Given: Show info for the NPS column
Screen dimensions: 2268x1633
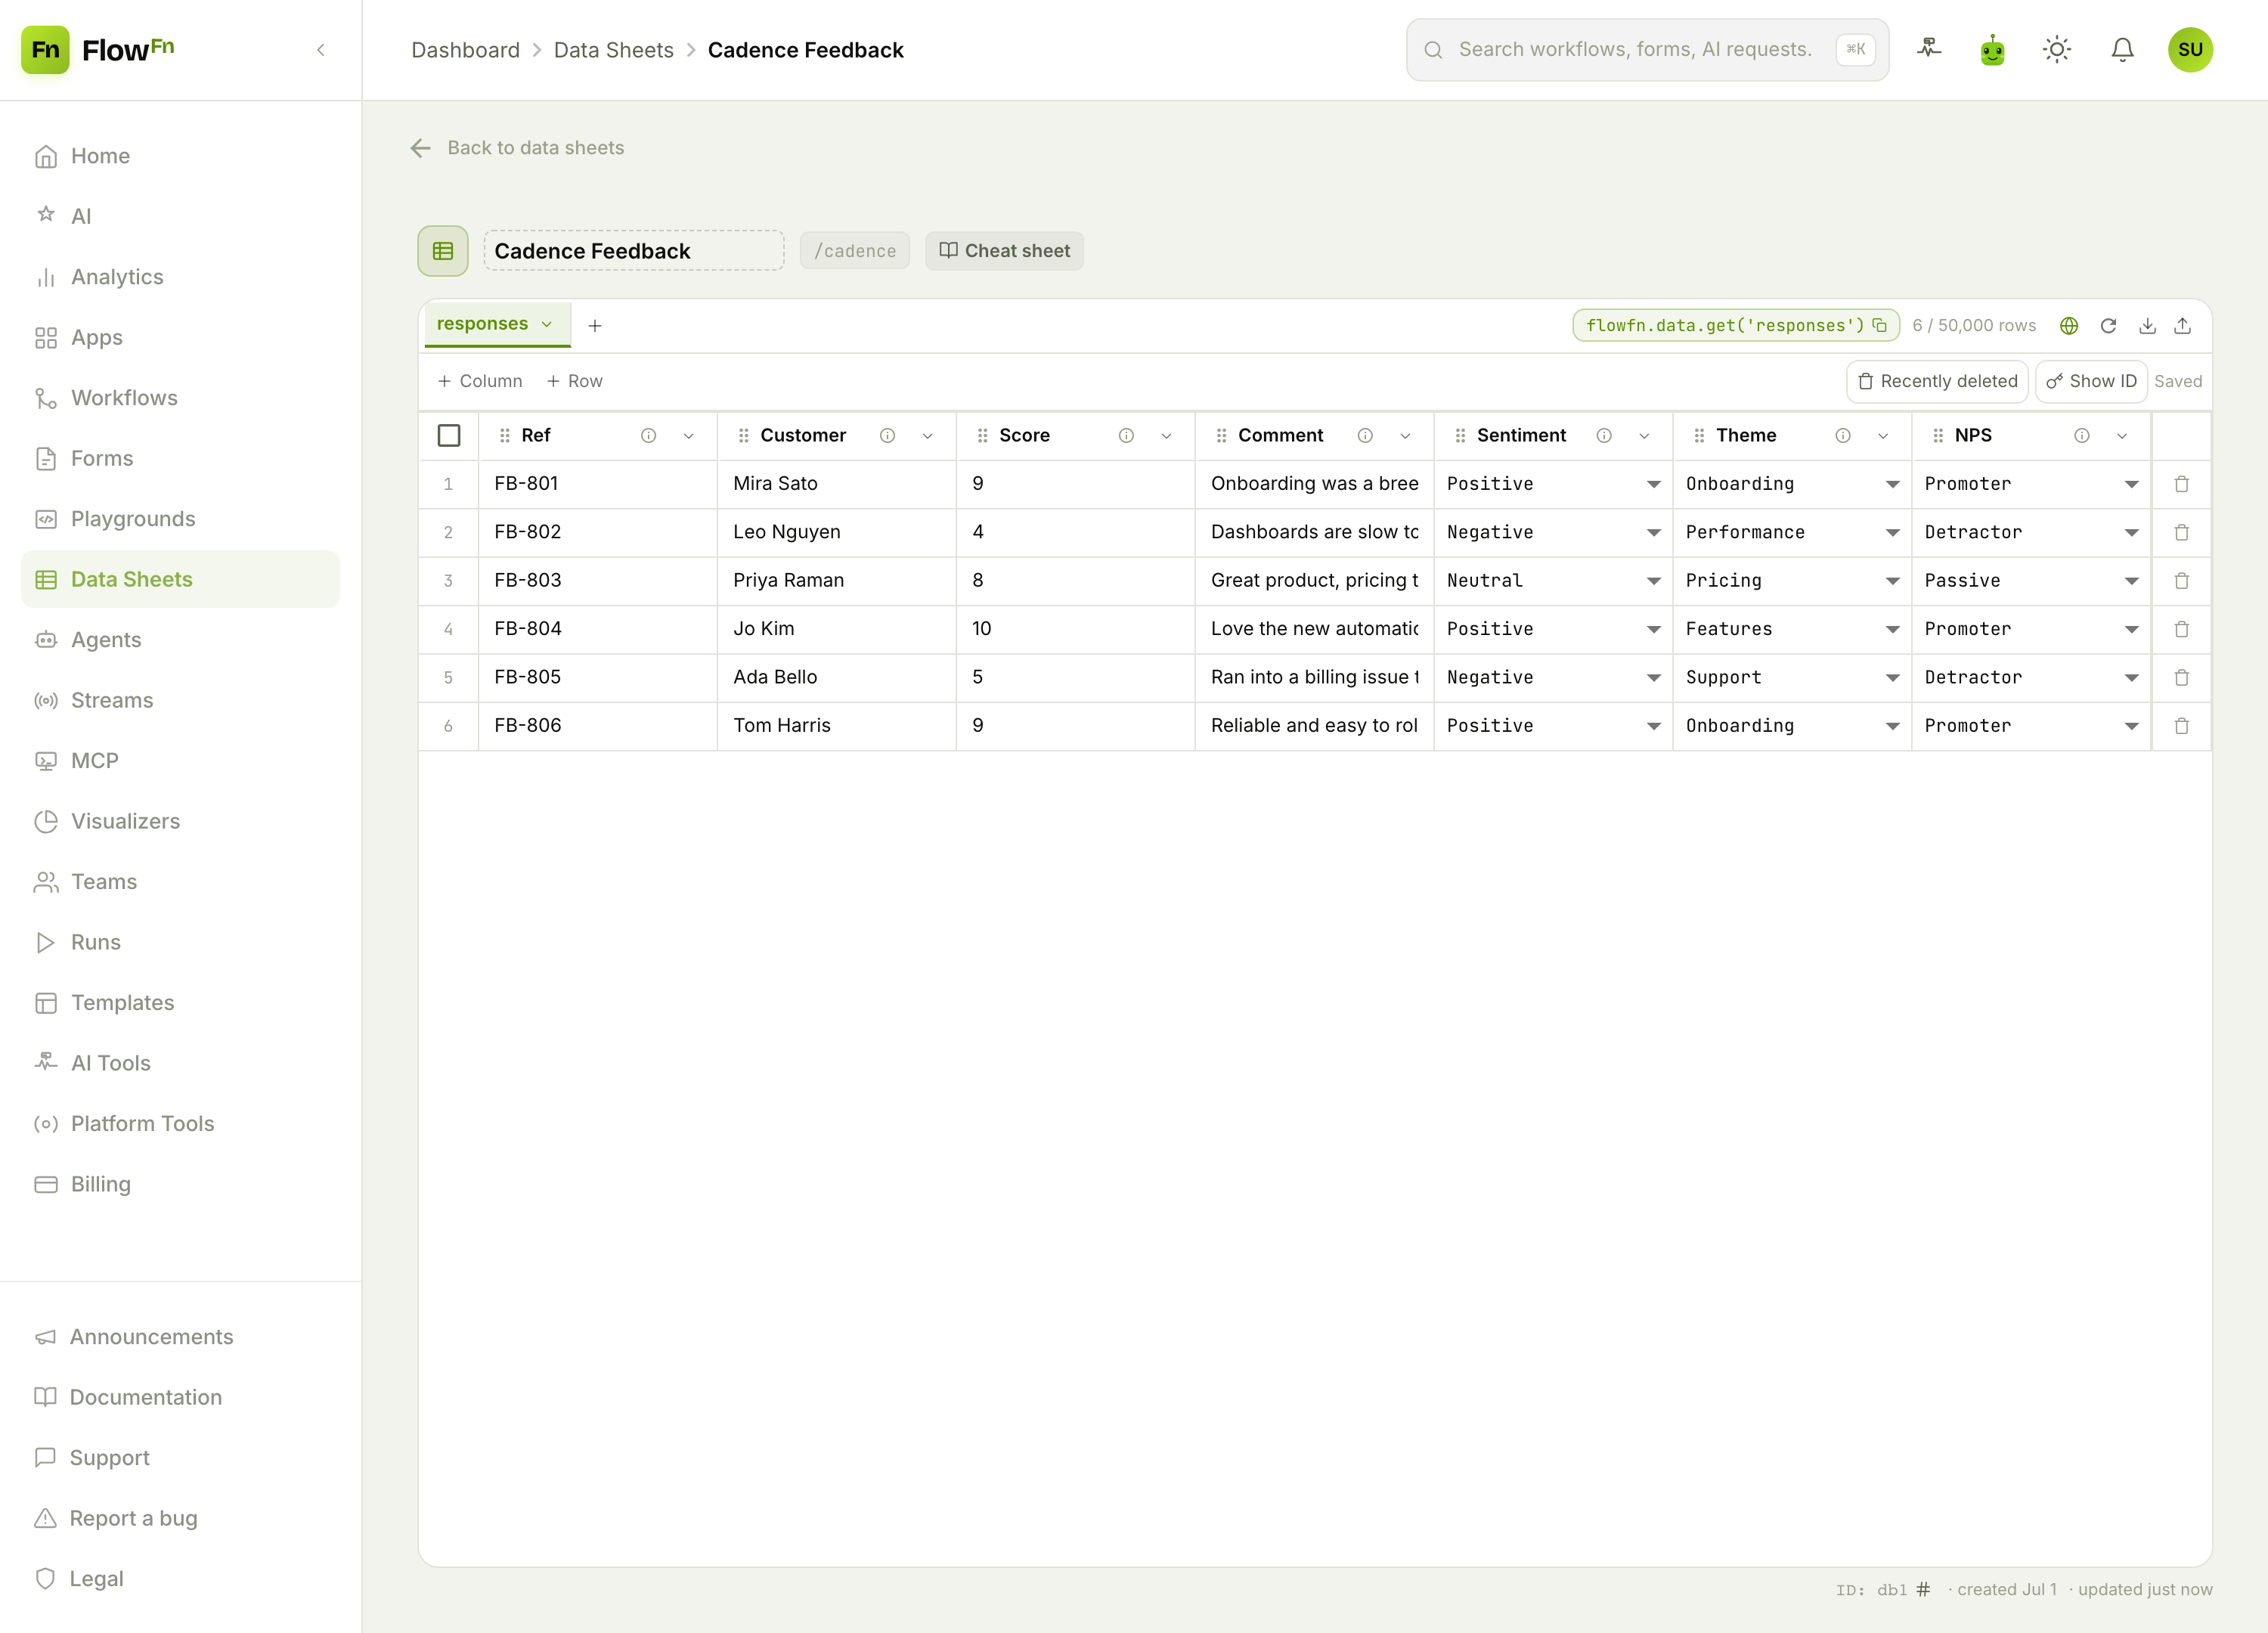Looking at the screenshot, I should (x=2082, y=435).
